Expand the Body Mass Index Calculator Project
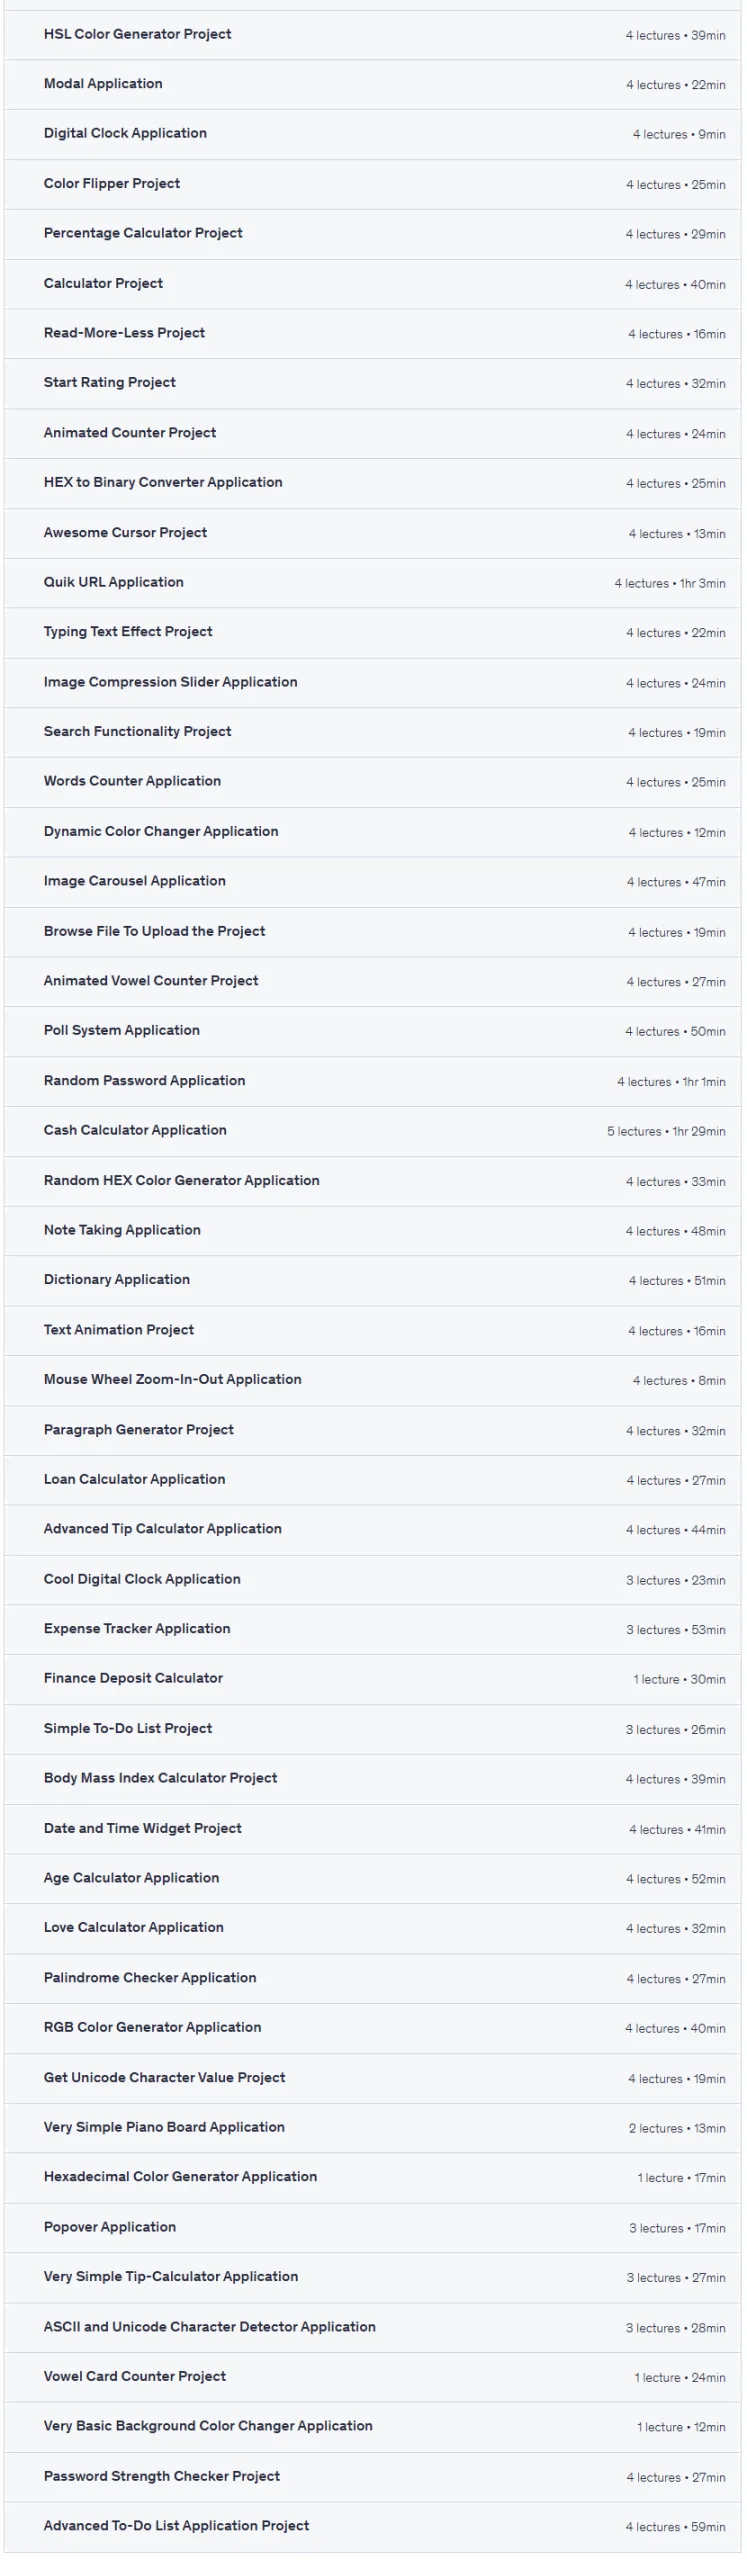Image resolution: width=747 pixels, height=2560 pixels. pyautogui.click(x=372, y=1779)
